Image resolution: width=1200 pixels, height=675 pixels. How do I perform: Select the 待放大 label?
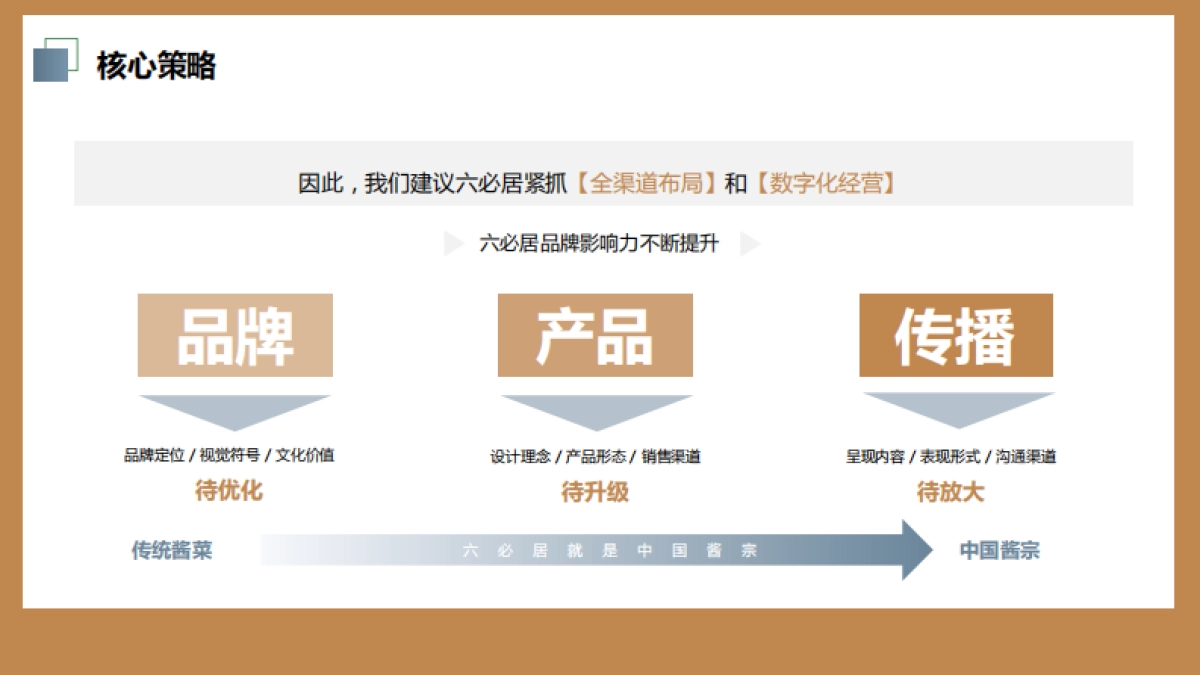950,492
